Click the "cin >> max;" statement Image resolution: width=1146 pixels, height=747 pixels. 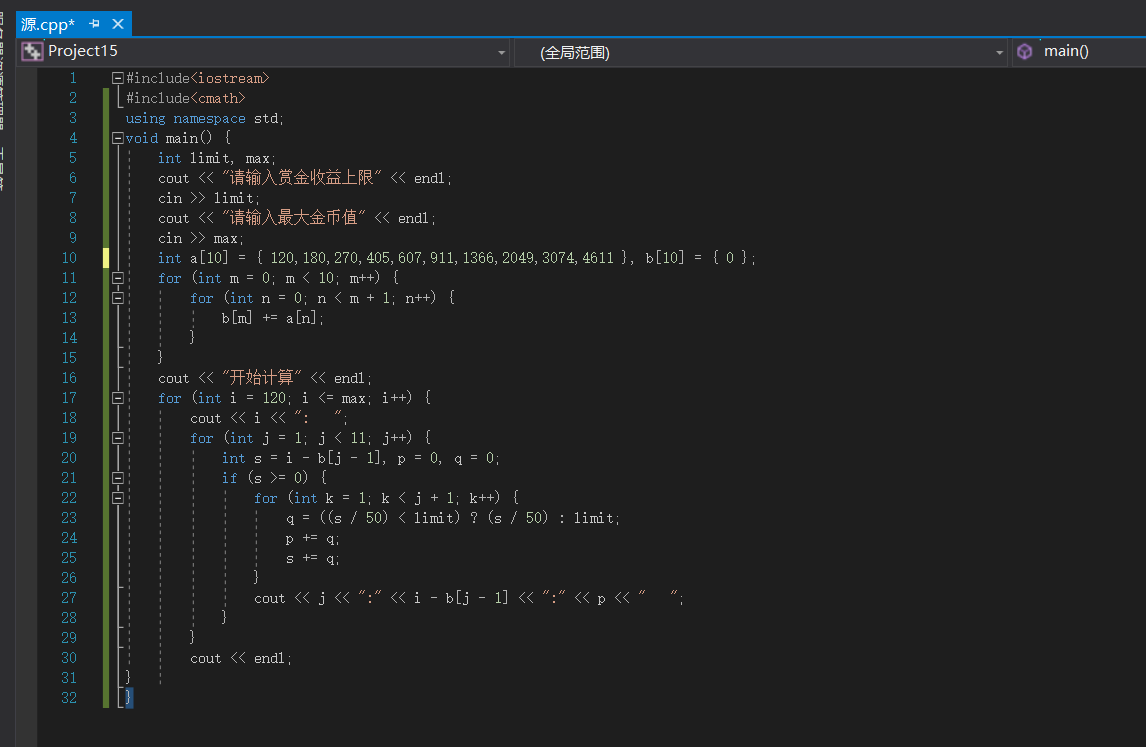coord(200,238)
